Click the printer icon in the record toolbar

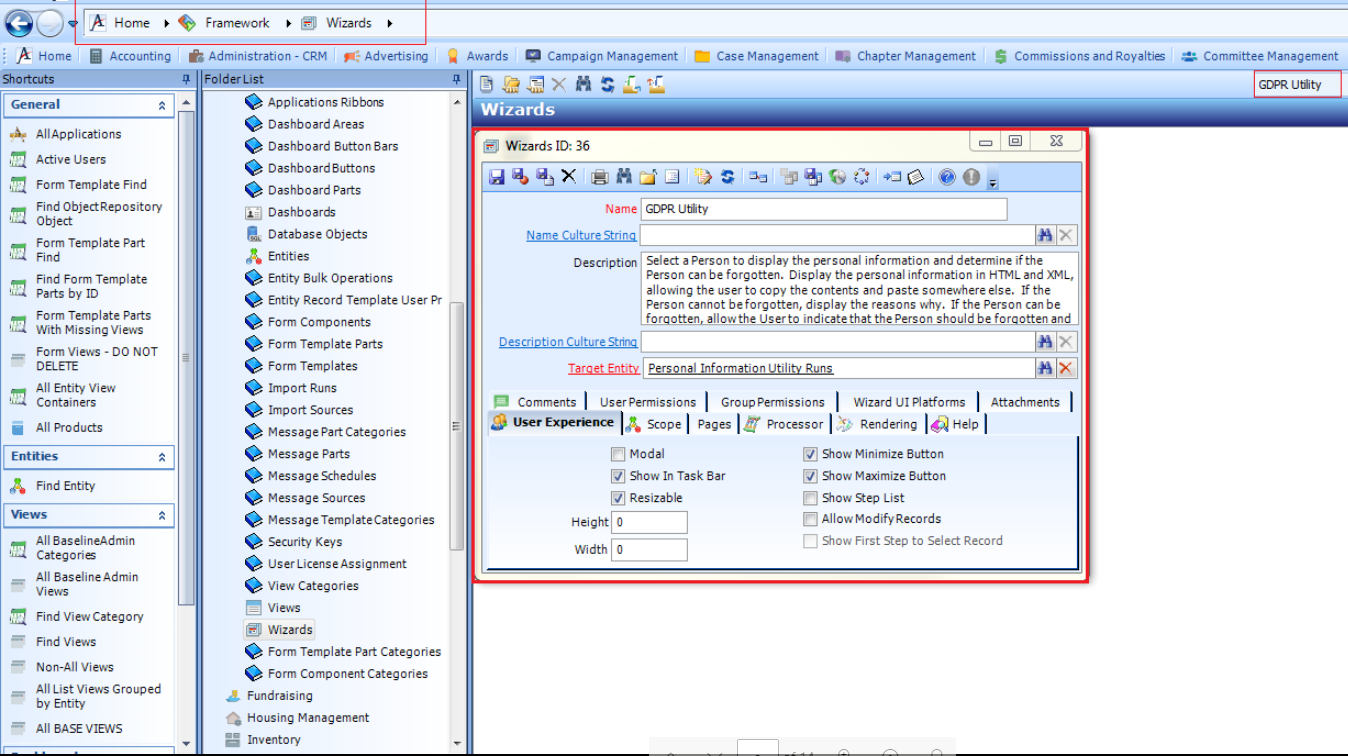coord(599,177)
